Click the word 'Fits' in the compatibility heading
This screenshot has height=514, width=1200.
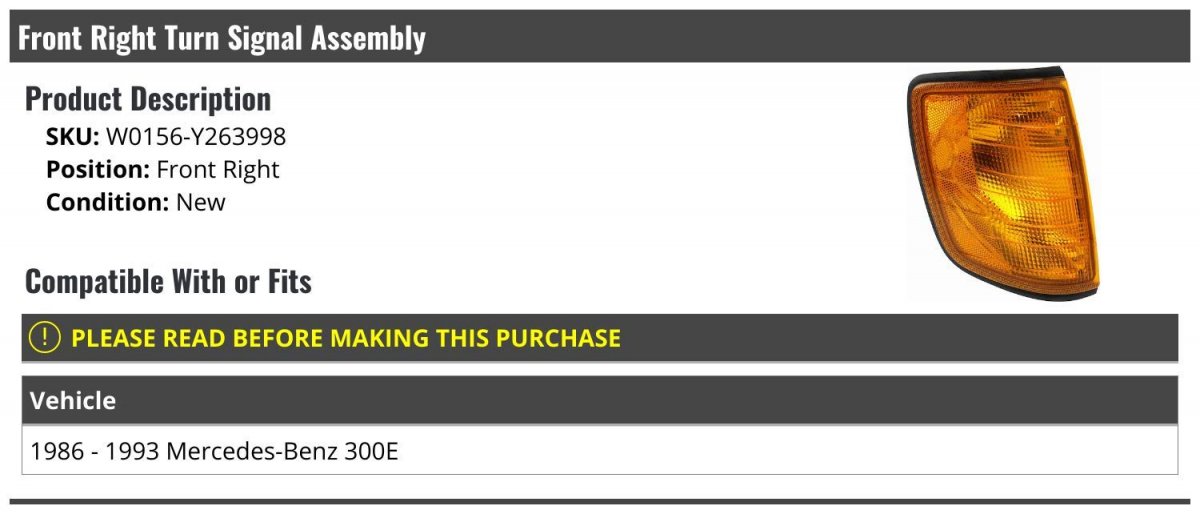click(288, 282)
